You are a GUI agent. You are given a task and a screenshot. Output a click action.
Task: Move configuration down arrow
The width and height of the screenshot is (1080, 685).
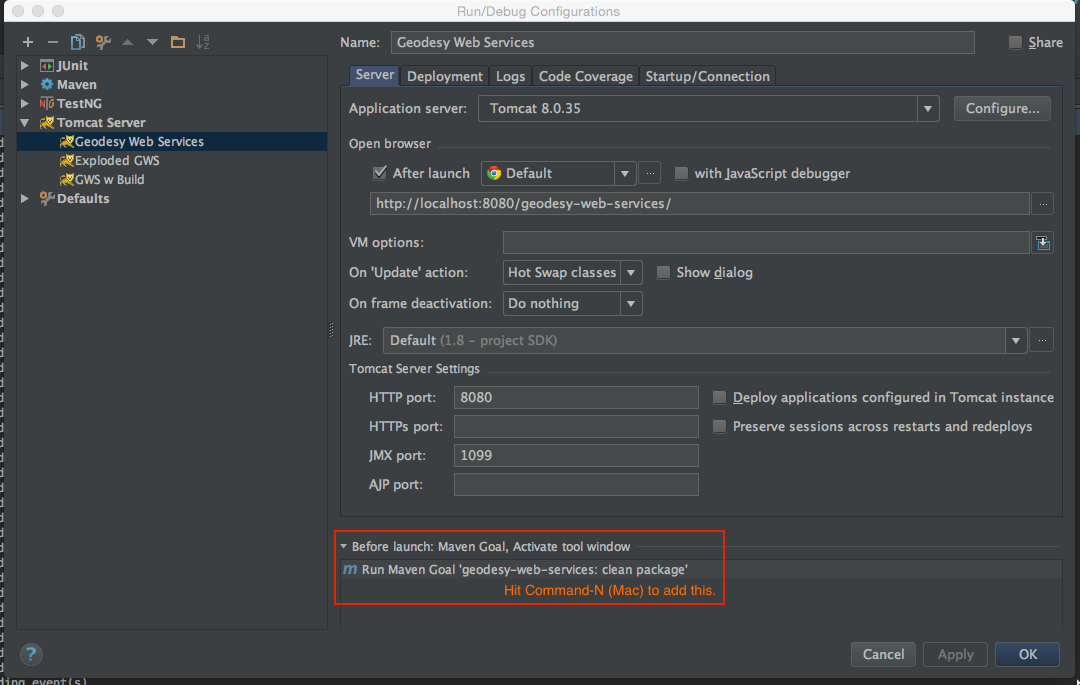click(x=152, y=42)
